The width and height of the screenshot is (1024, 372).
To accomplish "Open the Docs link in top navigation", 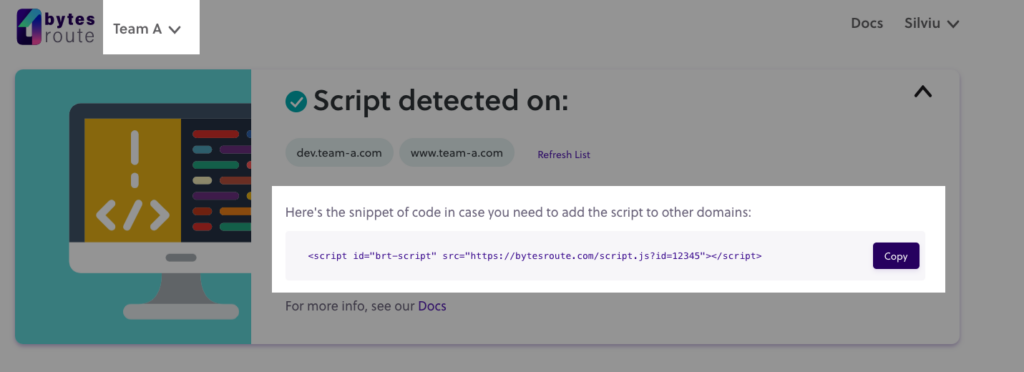I will [x=867, y=23].
